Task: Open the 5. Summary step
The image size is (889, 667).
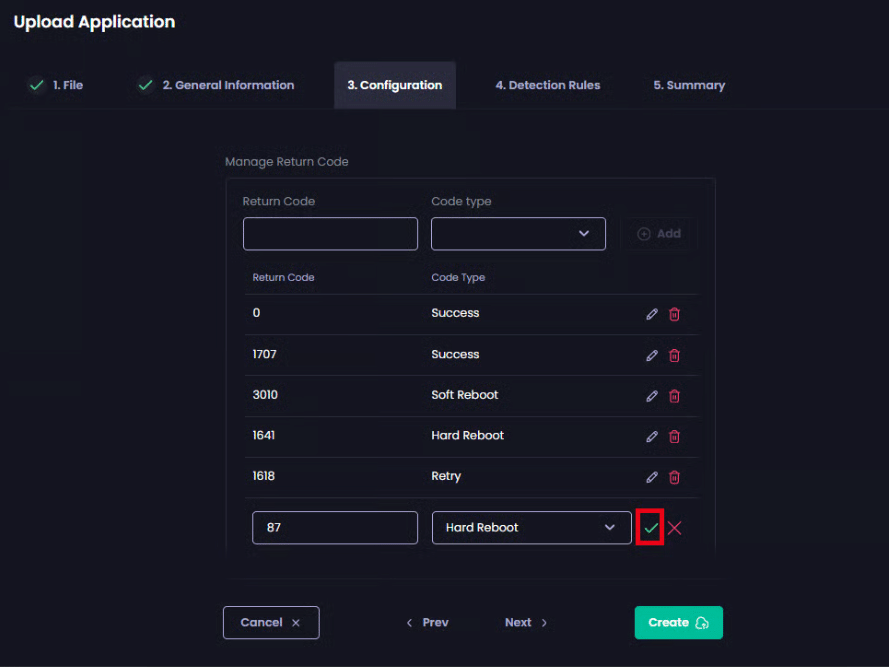Action: click(689, 86)
